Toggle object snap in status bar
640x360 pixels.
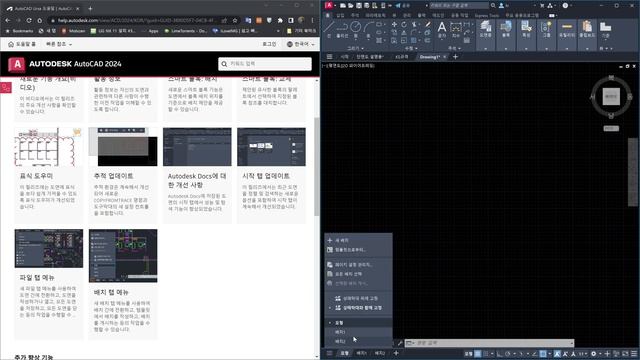(x=543, y=353)
